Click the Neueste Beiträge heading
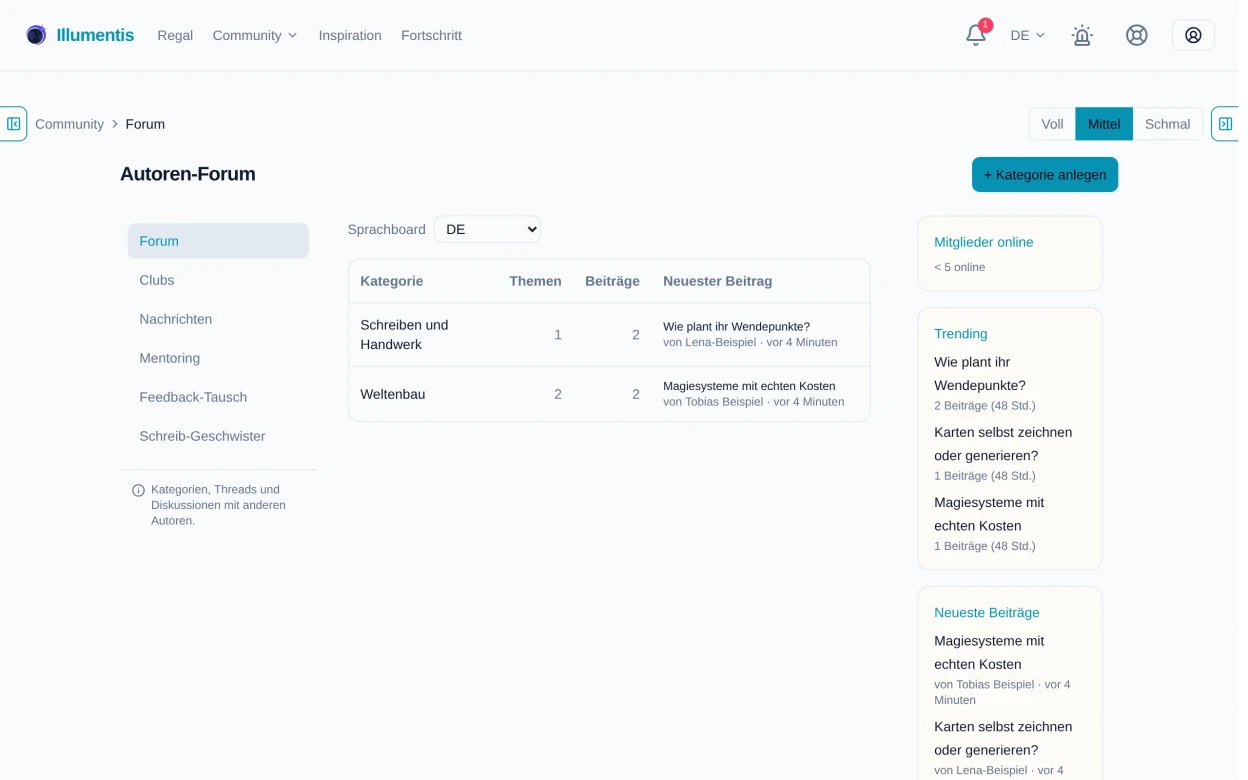This screenshot has height=780, width=1248. click(987, 613)
